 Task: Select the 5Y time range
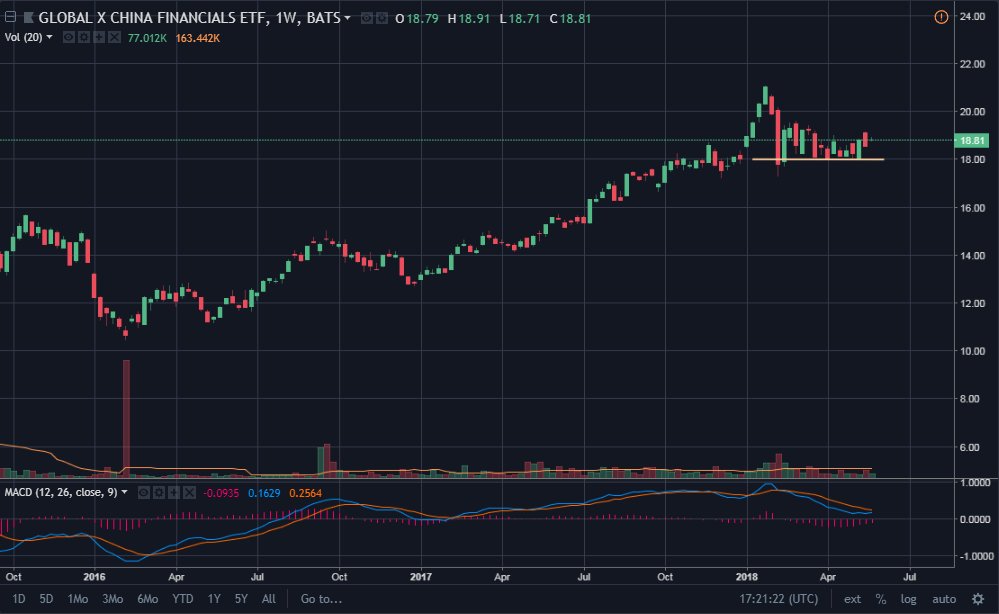pos(241,599)
